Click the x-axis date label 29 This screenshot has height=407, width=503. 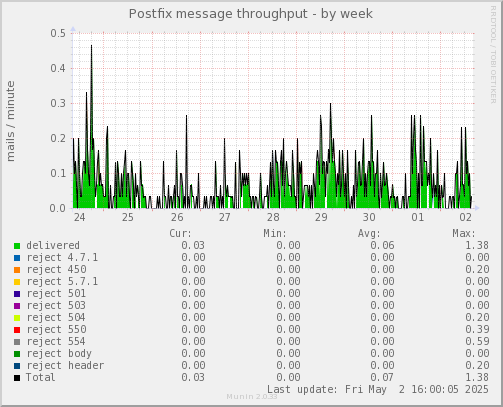tap(321, 218)
